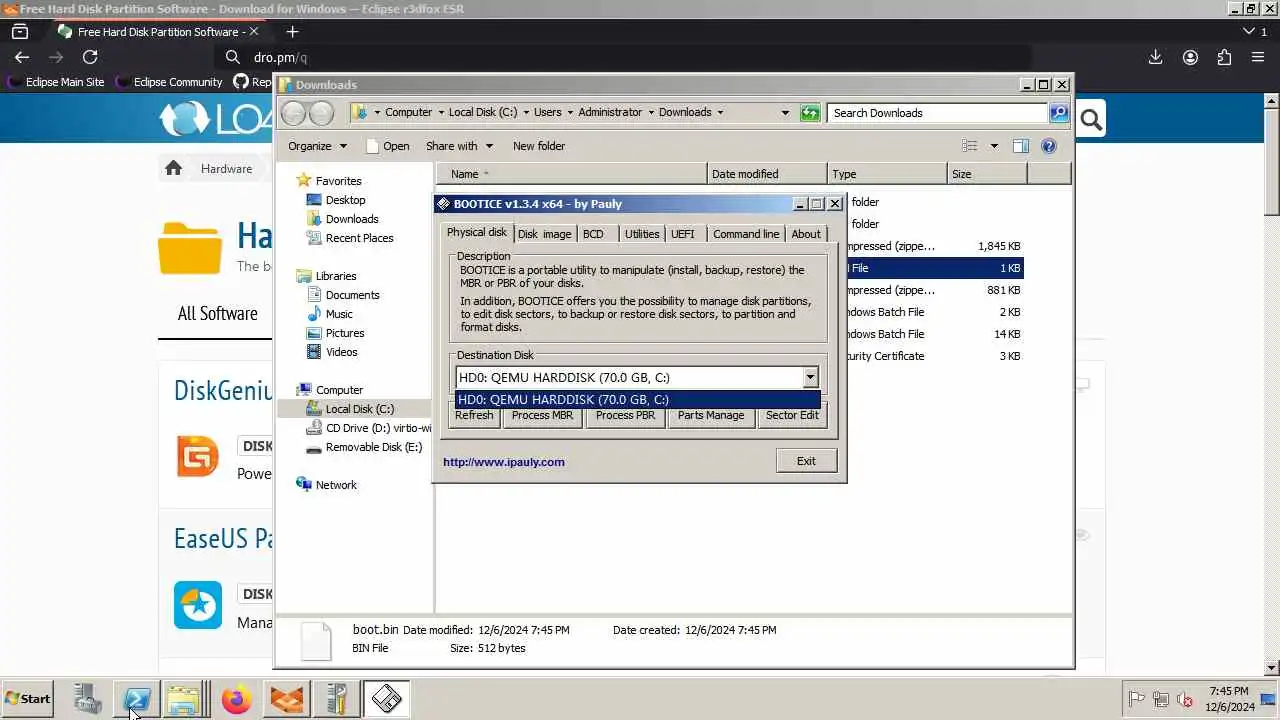This screenshot has height=720, width=1280.
Task: Select Recent Places in navigation pane
Action: click(x=359, y=238)
